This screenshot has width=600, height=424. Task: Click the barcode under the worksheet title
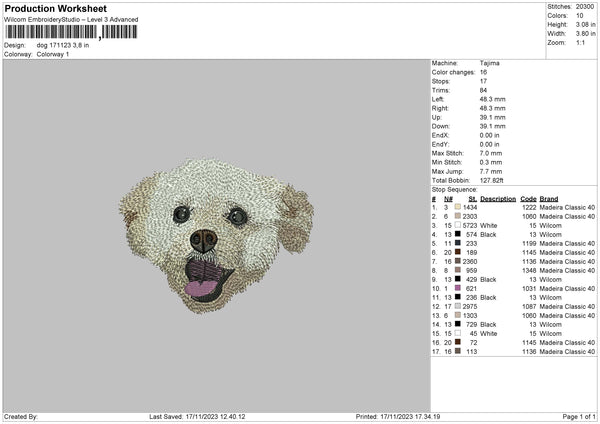tap(68, 32)
